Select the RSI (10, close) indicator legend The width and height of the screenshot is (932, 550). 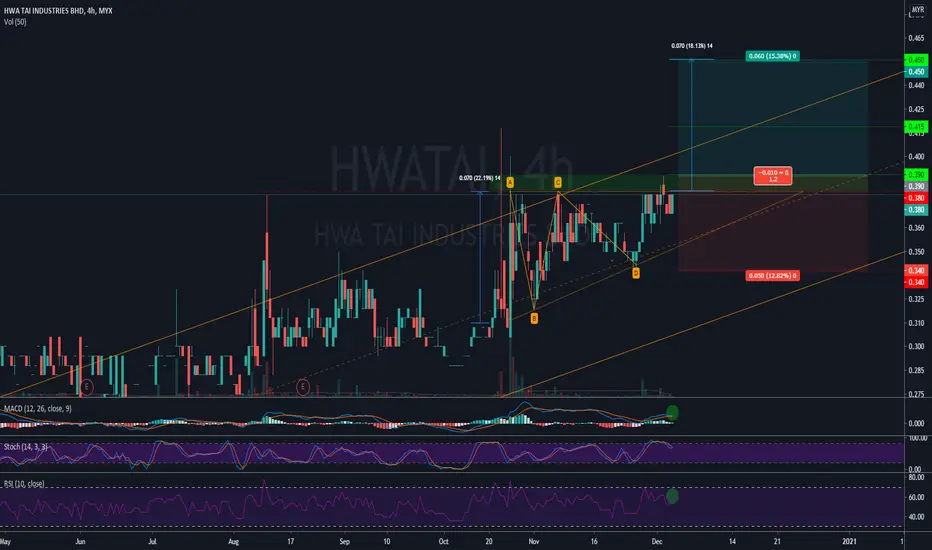[x=24, y=483]
